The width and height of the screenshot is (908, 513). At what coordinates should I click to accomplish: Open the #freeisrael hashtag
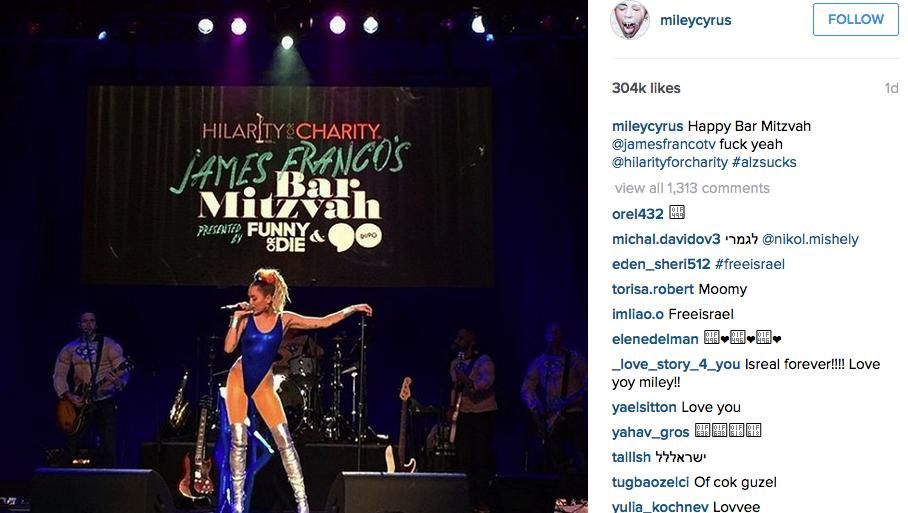750,264
